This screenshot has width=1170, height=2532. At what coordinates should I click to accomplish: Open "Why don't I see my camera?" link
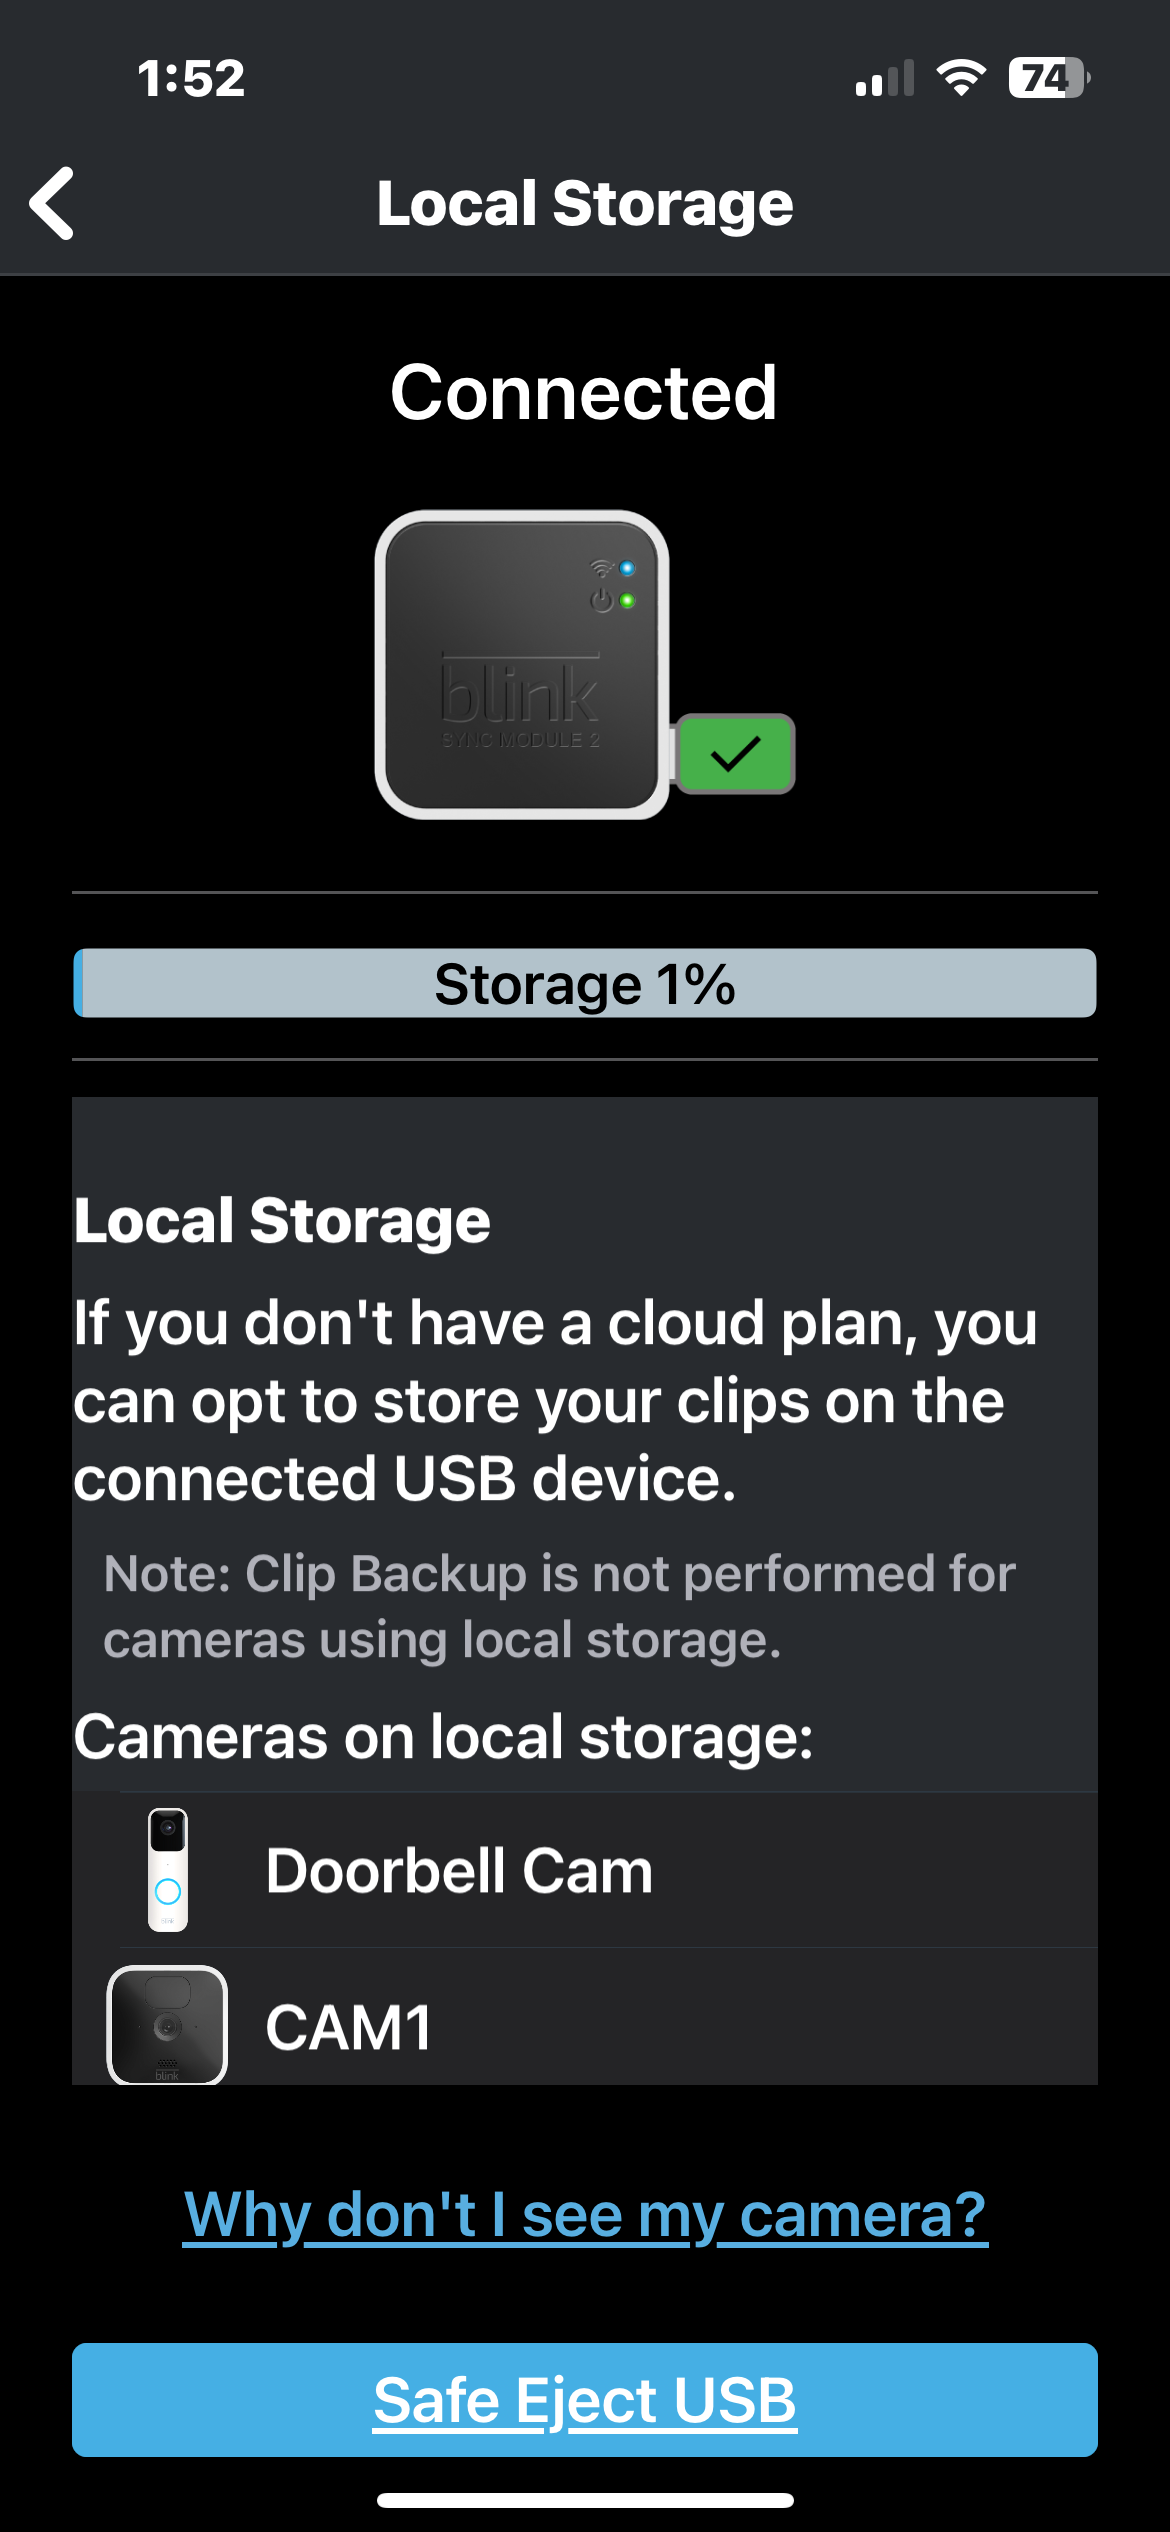click(x=585, y=2214)
